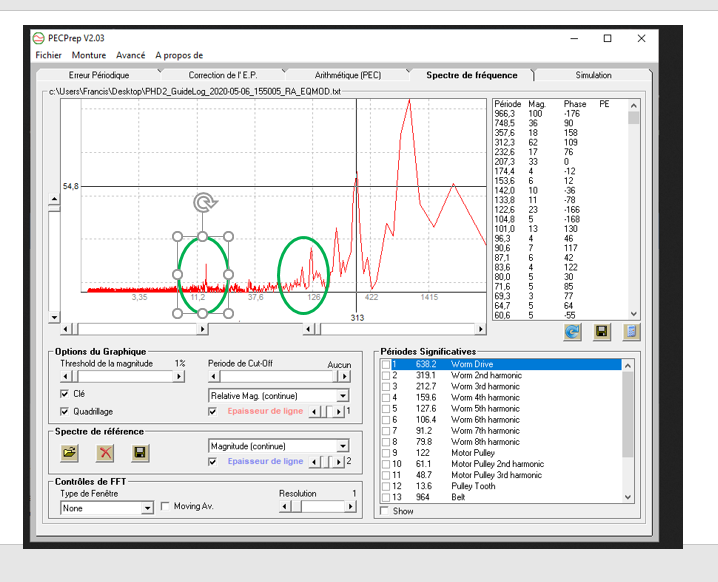Decrease red line thickness with left arrow

[x=314, y=412]
